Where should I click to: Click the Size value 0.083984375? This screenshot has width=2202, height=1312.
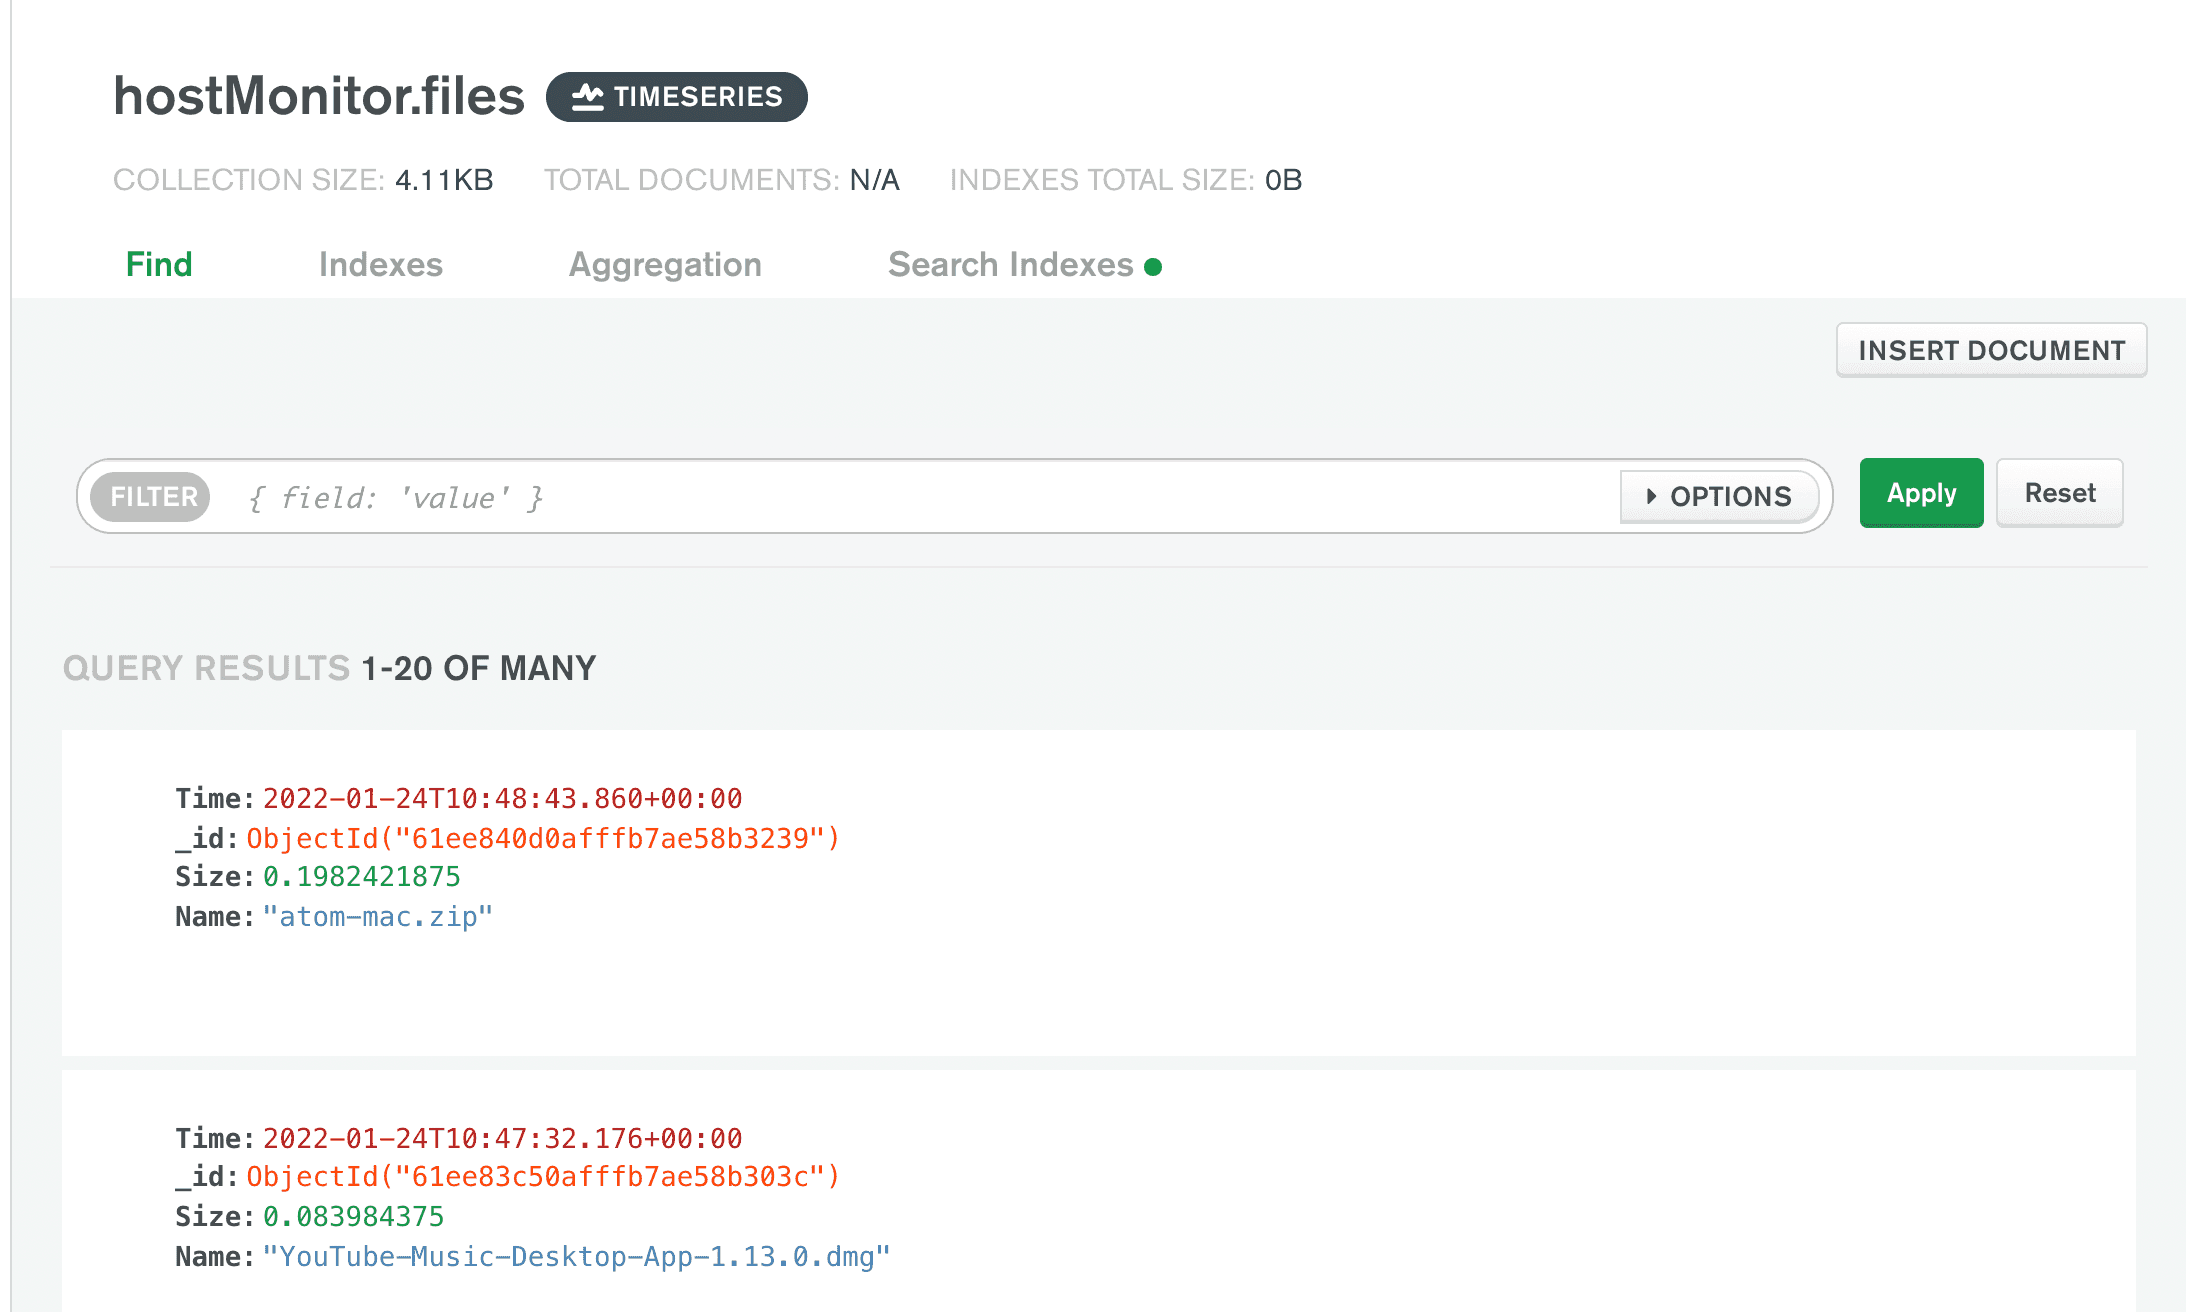coord(353,1217)
